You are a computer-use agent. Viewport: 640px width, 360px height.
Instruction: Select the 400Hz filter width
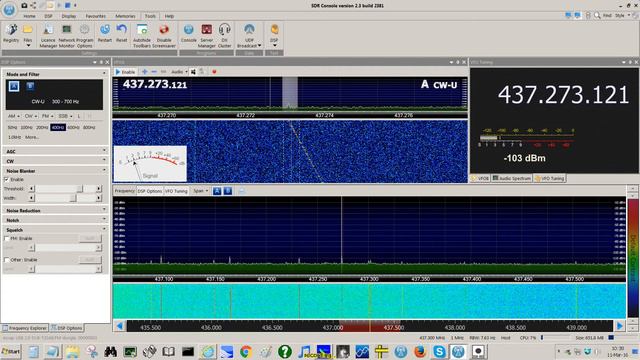(58, 128)
